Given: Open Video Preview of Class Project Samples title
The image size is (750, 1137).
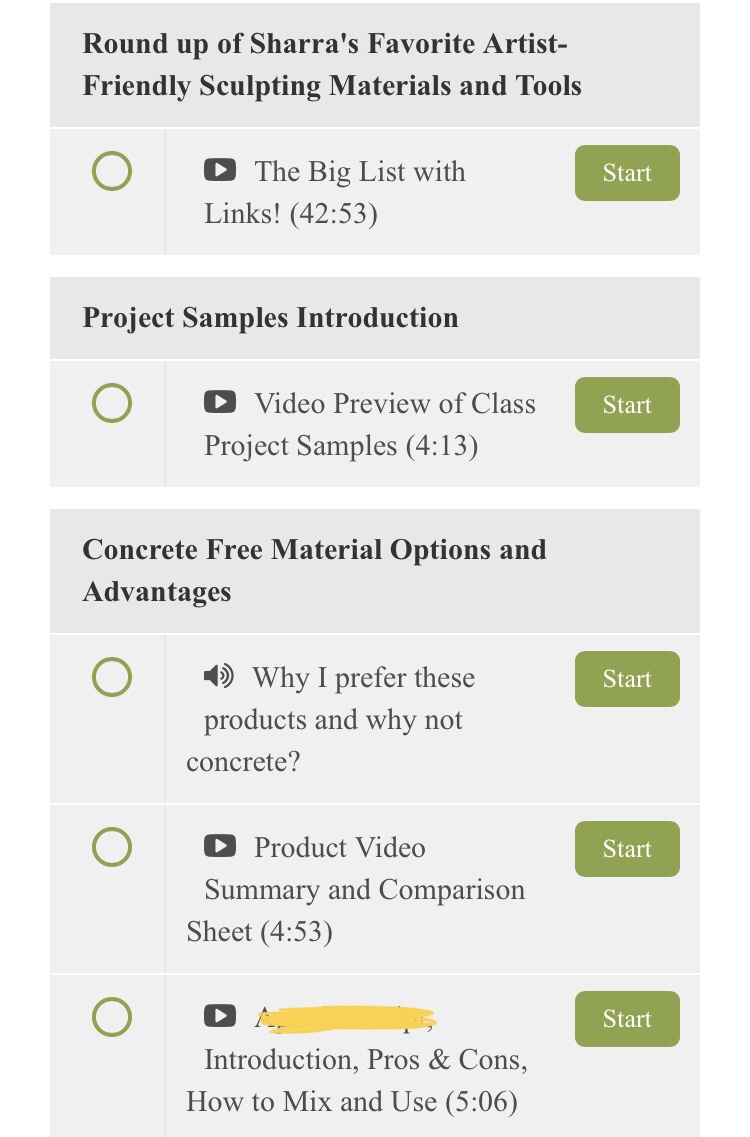Looking at the screenshot, I should [370, 424].
